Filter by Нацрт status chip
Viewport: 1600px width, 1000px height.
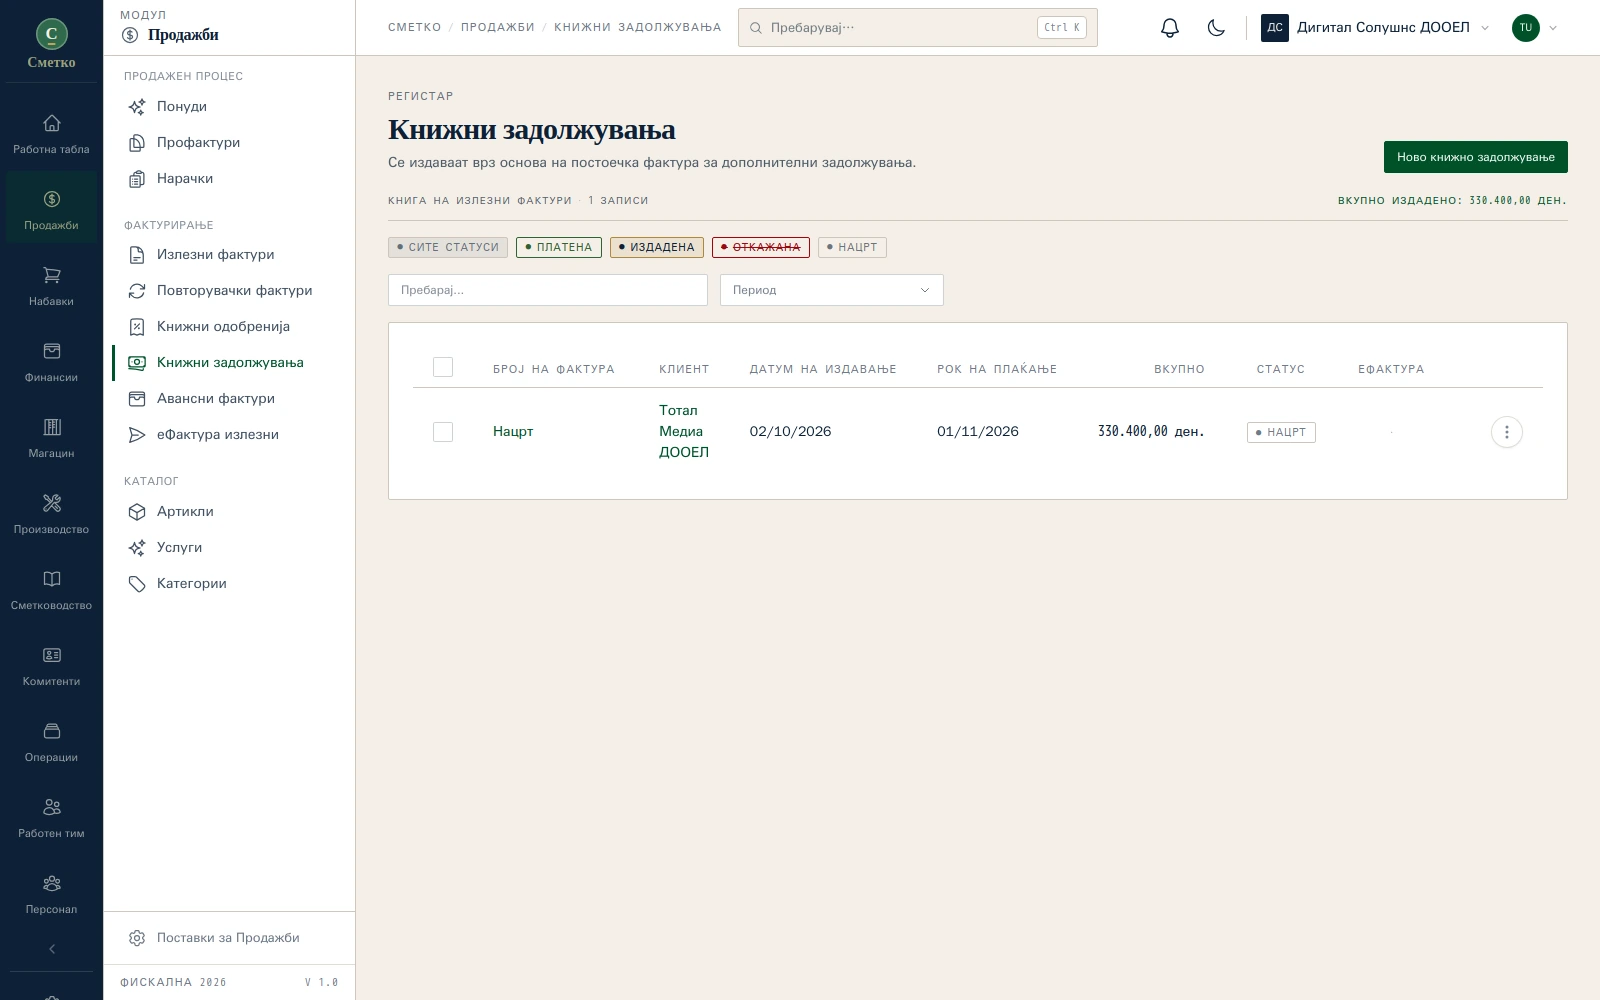(852, 247)
